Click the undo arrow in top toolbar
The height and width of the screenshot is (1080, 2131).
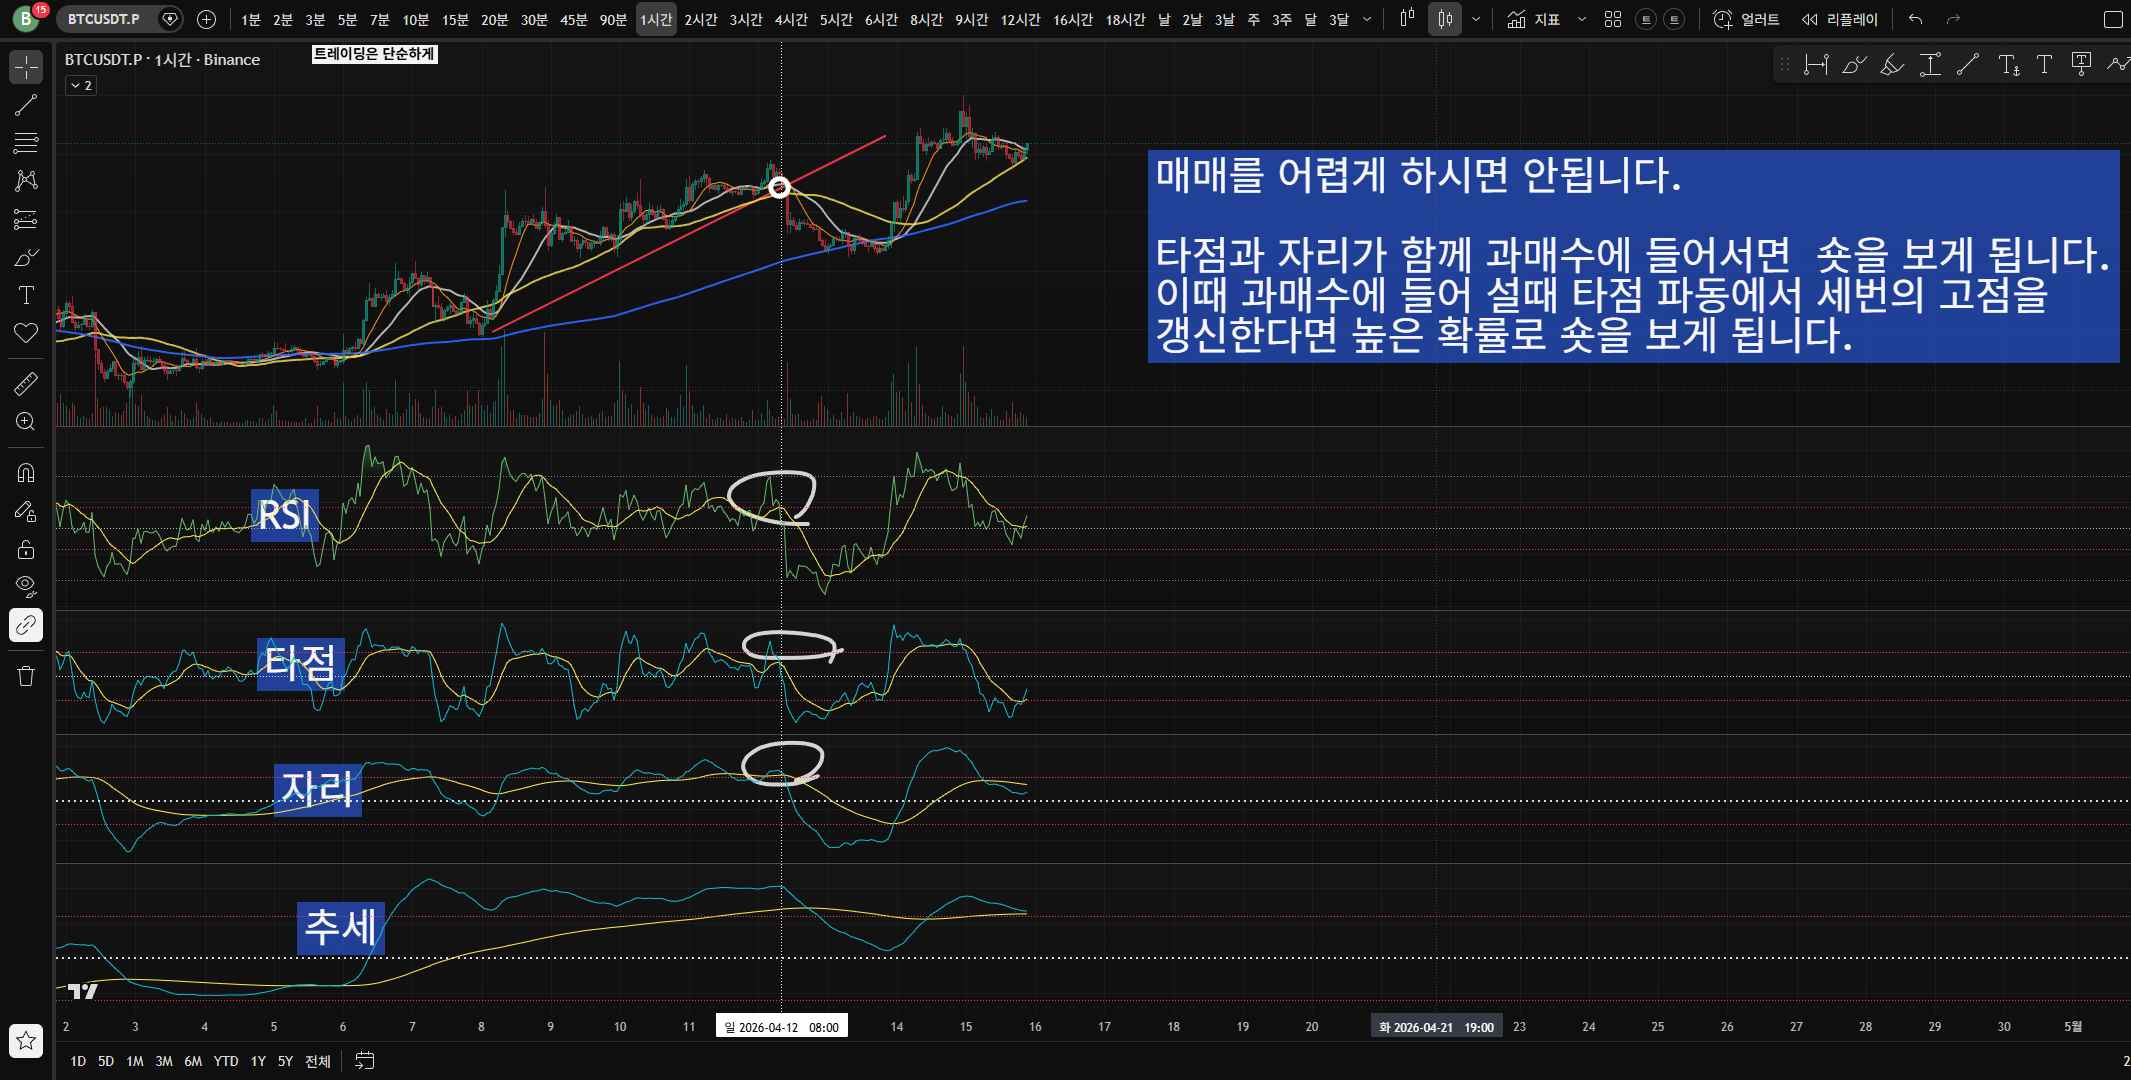point(1915,18)
